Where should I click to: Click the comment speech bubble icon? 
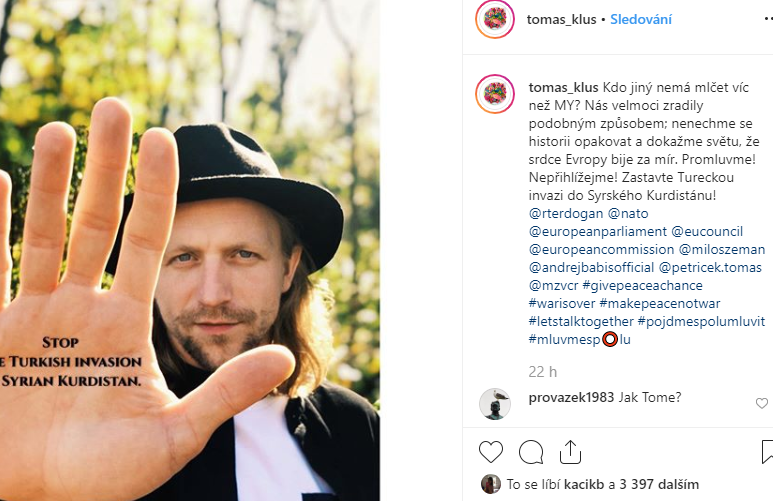[531, 451]
